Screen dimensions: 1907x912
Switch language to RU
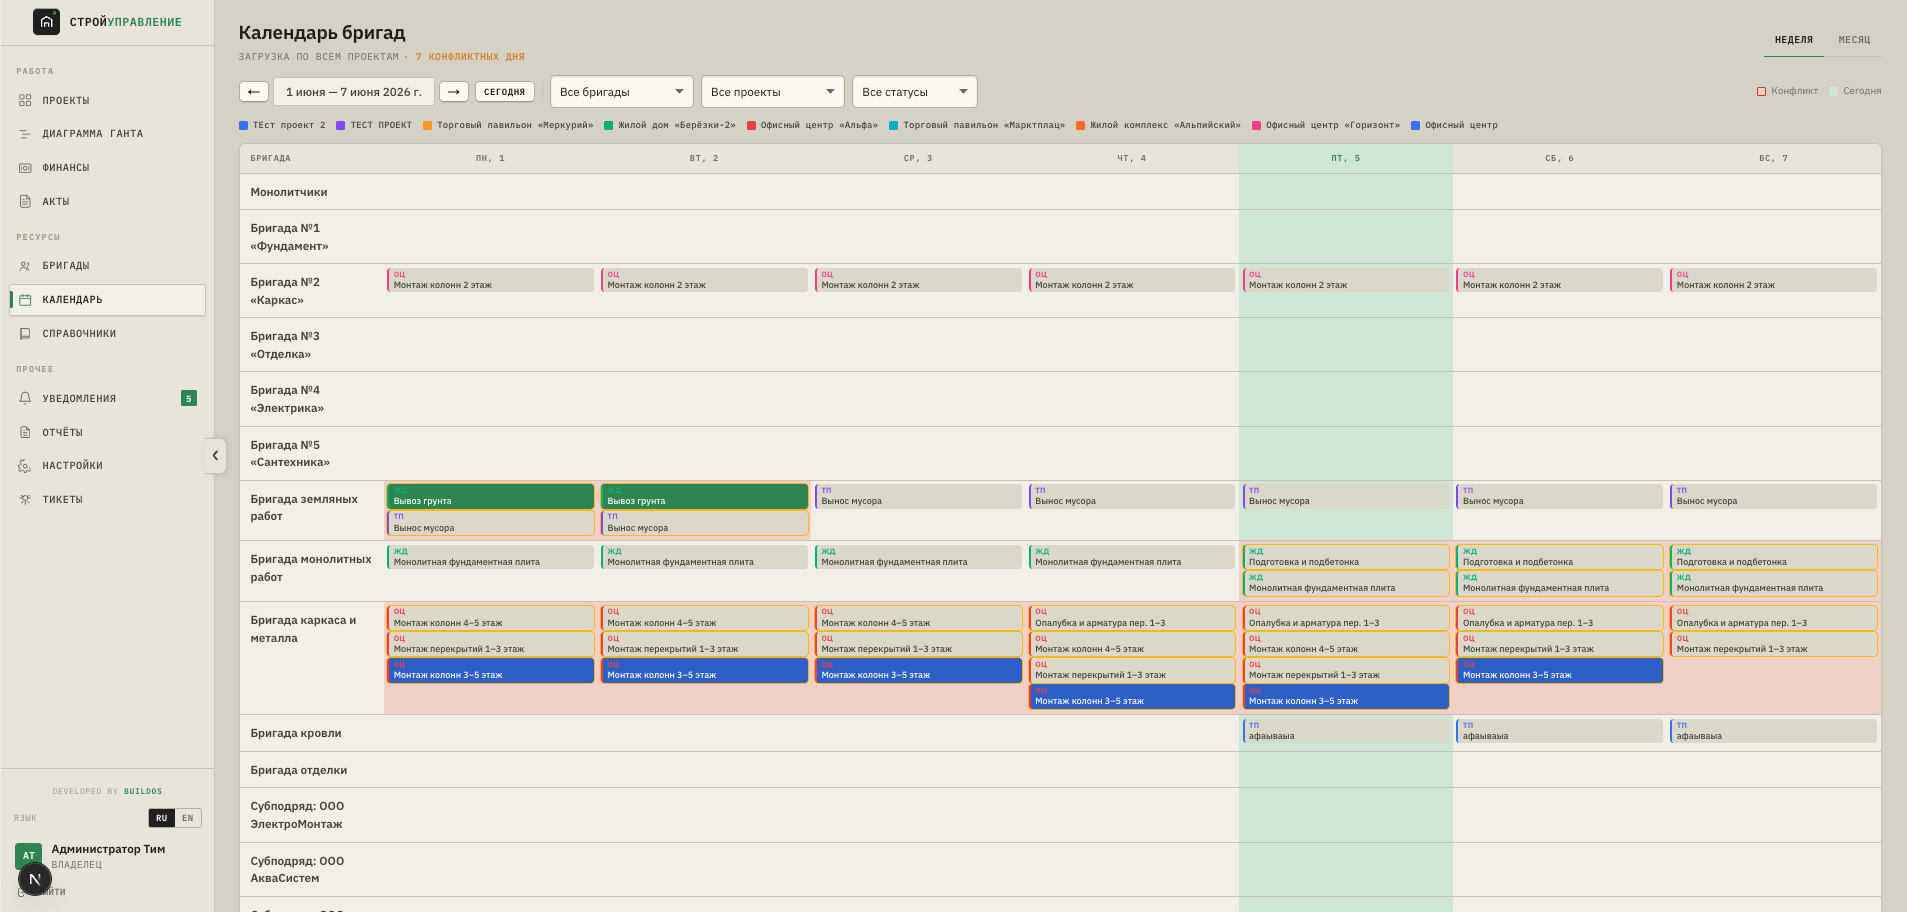162,818
